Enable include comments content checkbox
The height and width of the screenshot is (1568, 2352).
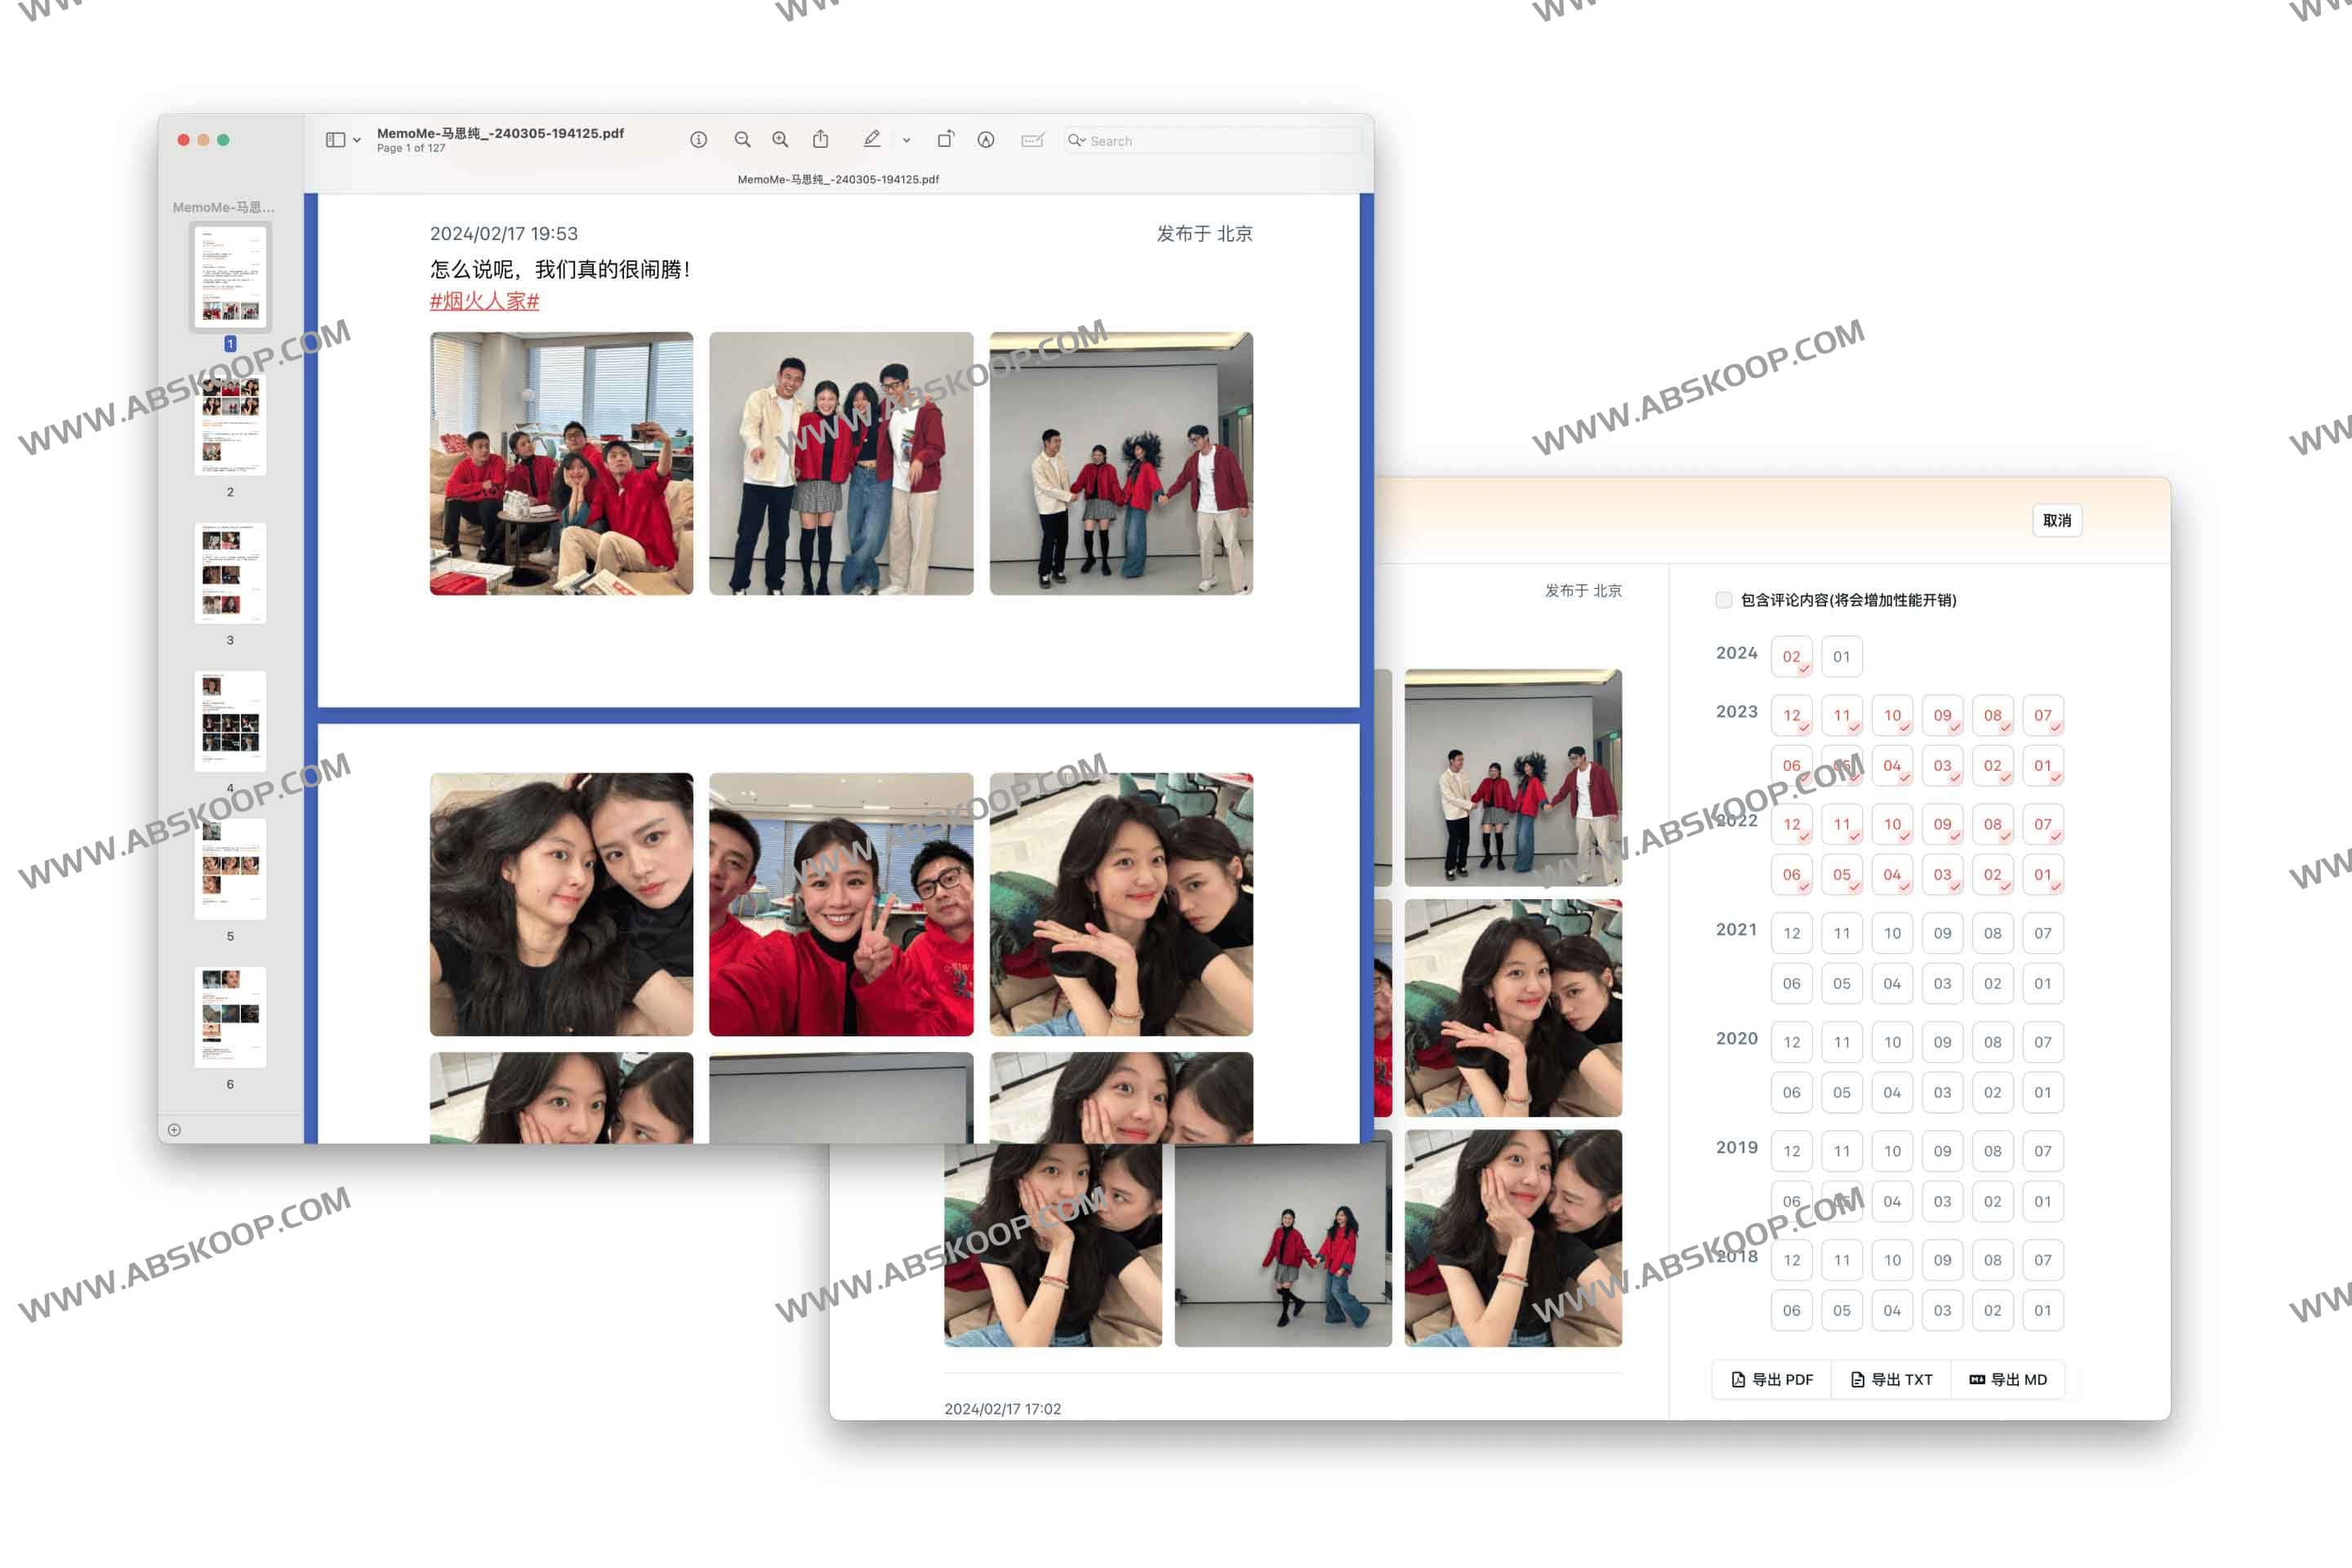point(1723,600)
